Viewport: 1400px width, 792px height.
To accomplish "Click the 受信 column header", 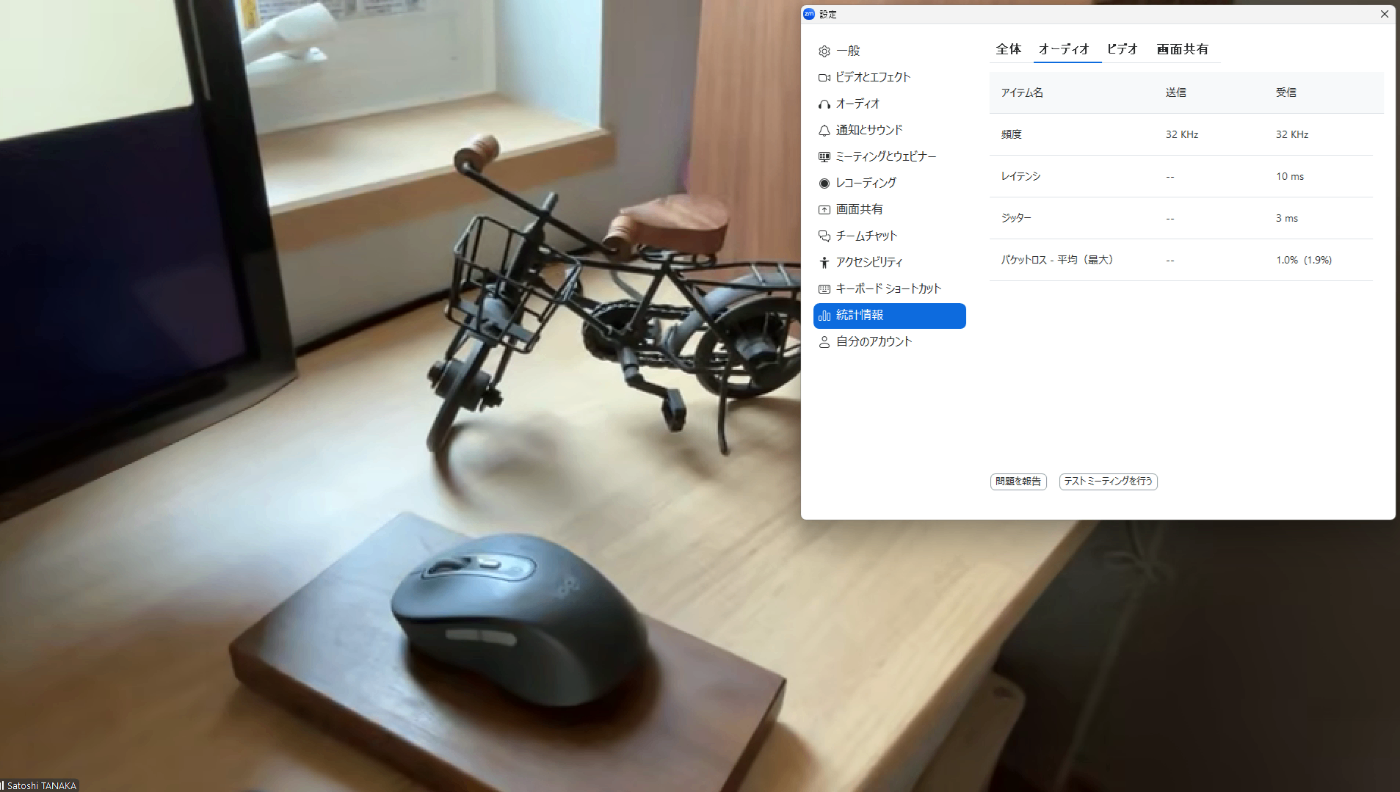I will pos(1286,93).
